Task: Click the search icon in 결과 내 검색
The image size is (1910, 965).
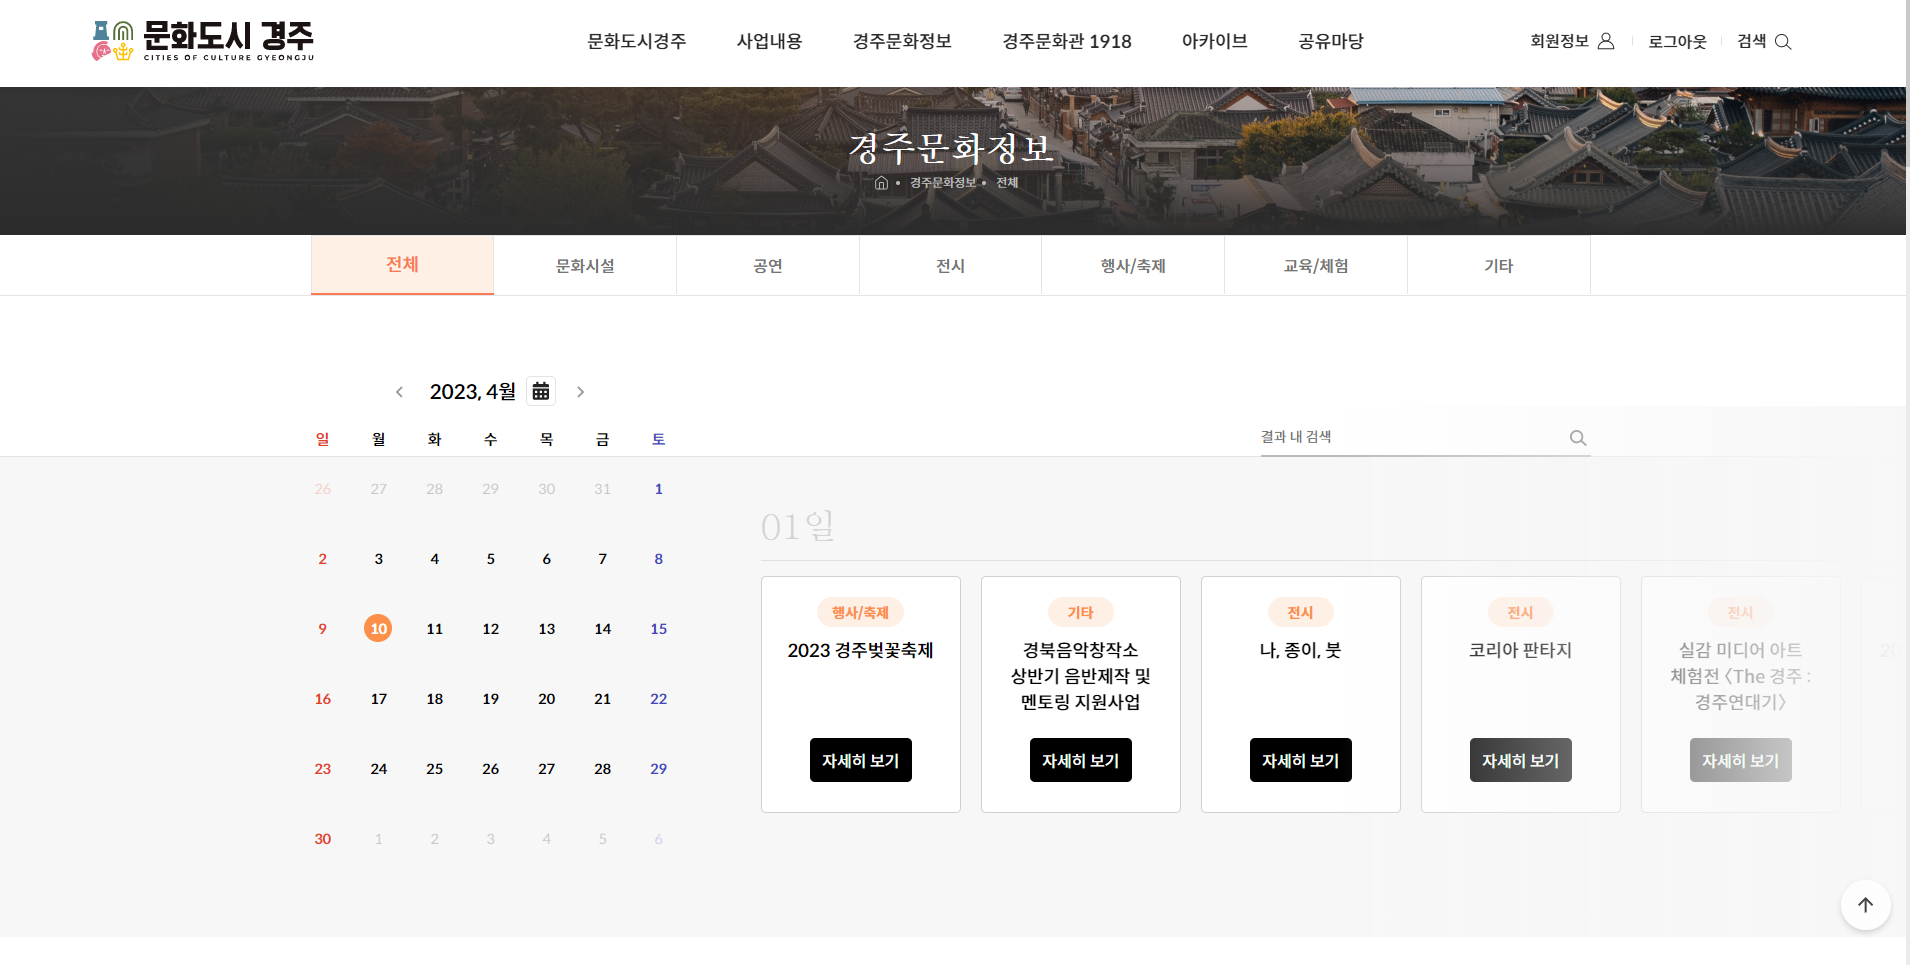Action: point(1578,438)
